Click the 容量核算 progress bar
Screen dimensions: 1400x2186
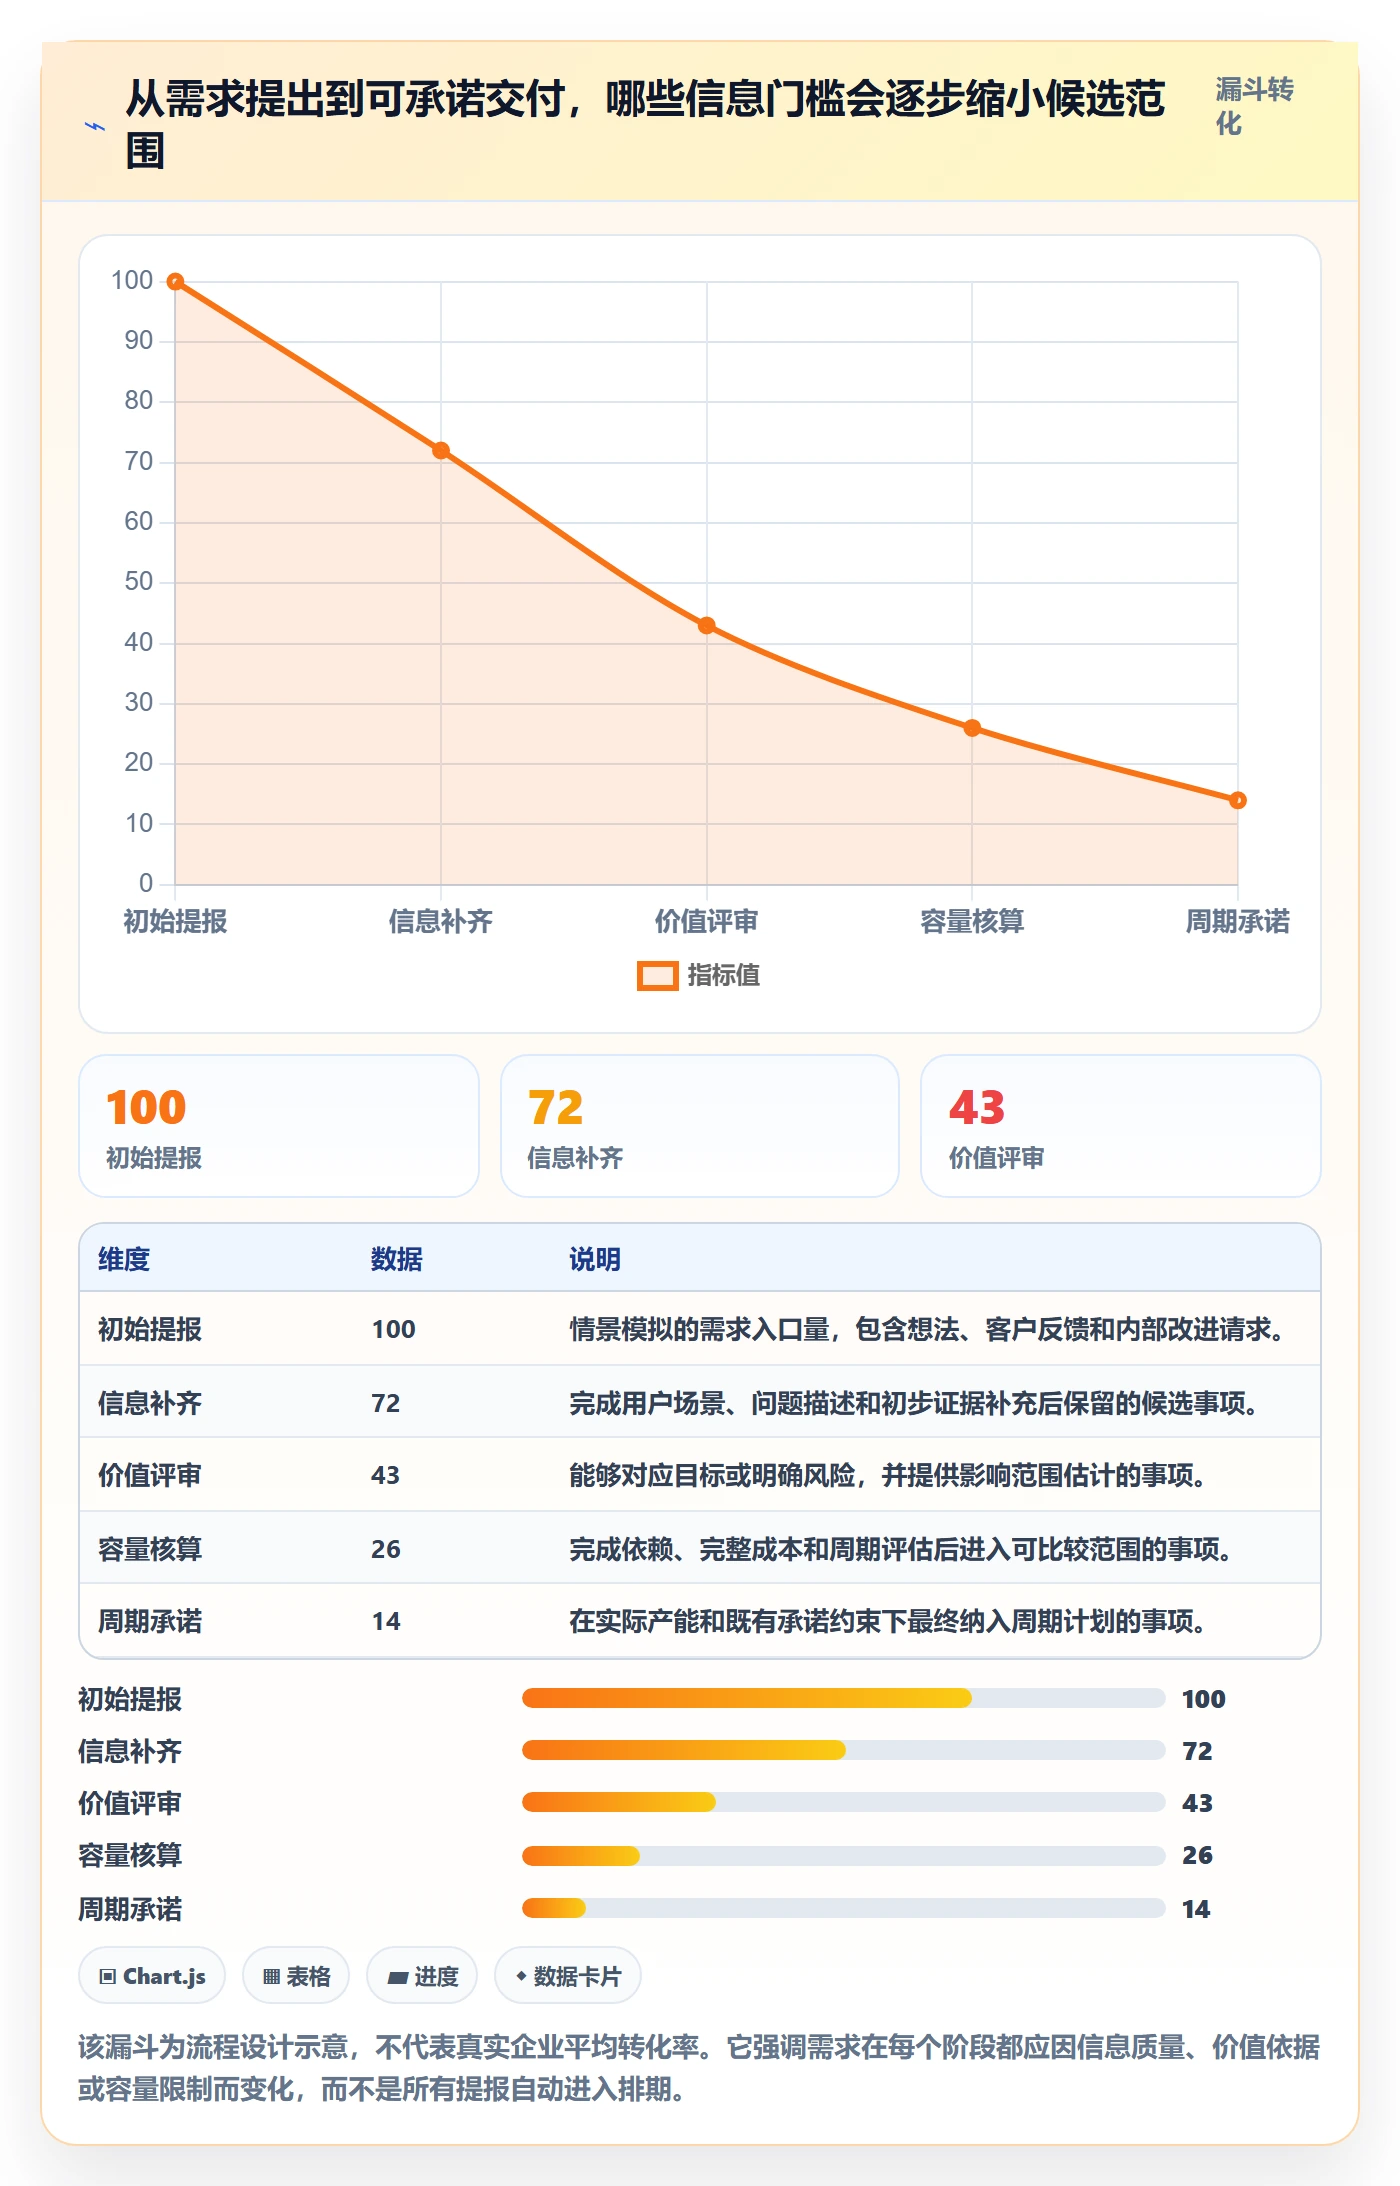pyautogui.click(x=843, y=1856)
